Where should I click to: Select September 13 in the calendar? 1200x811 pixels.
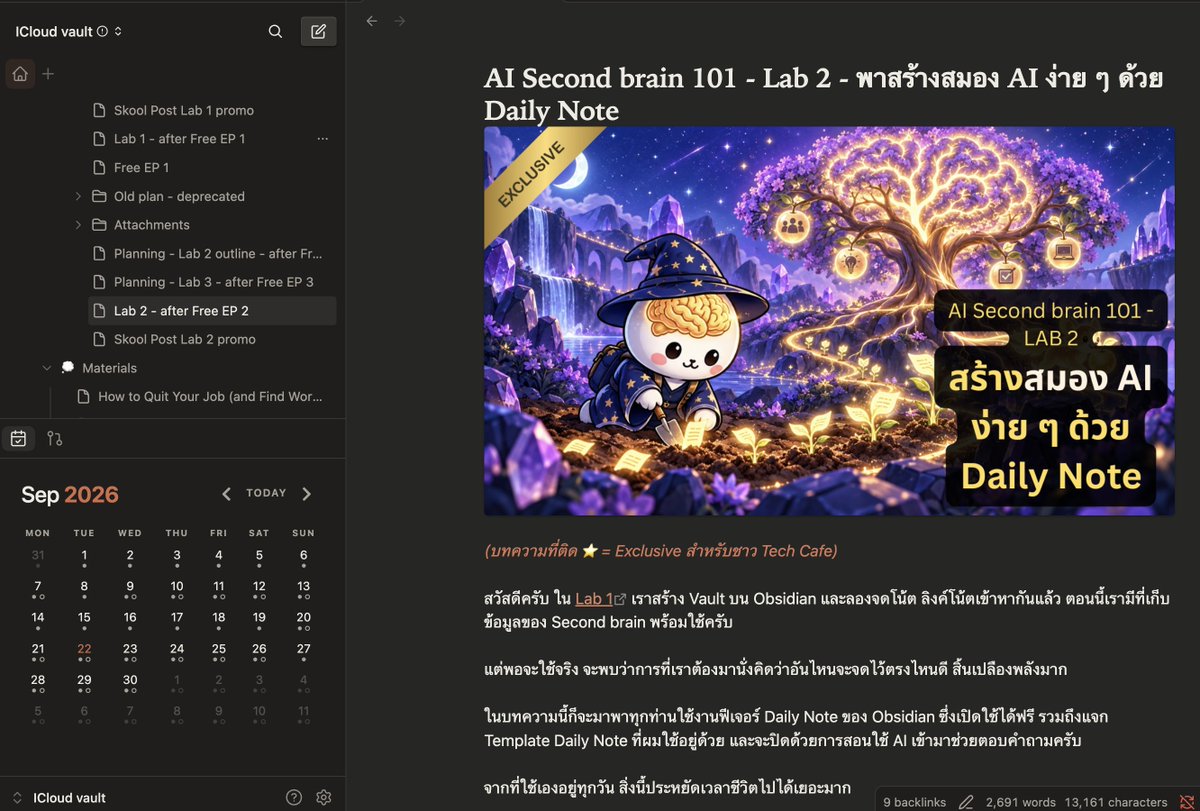(303, 589)
